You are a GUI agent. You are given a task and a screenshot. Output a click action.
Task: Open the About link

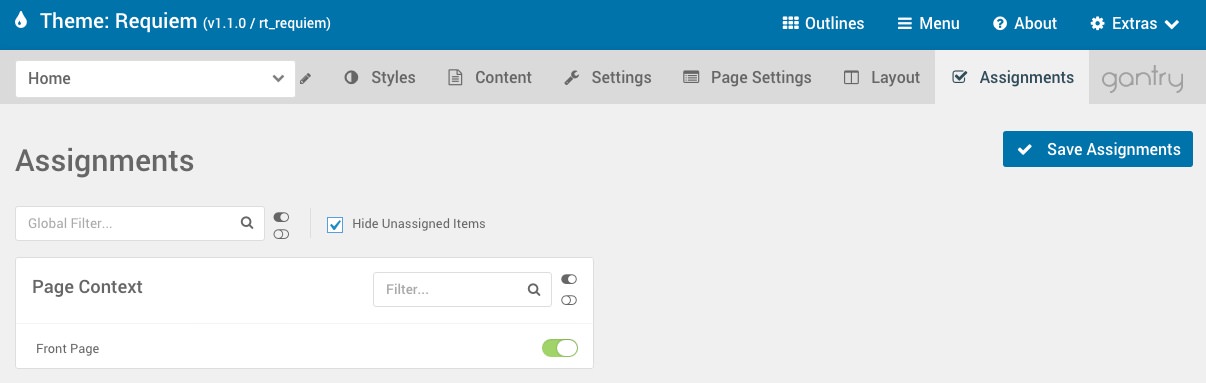(x=1025, y=23)
